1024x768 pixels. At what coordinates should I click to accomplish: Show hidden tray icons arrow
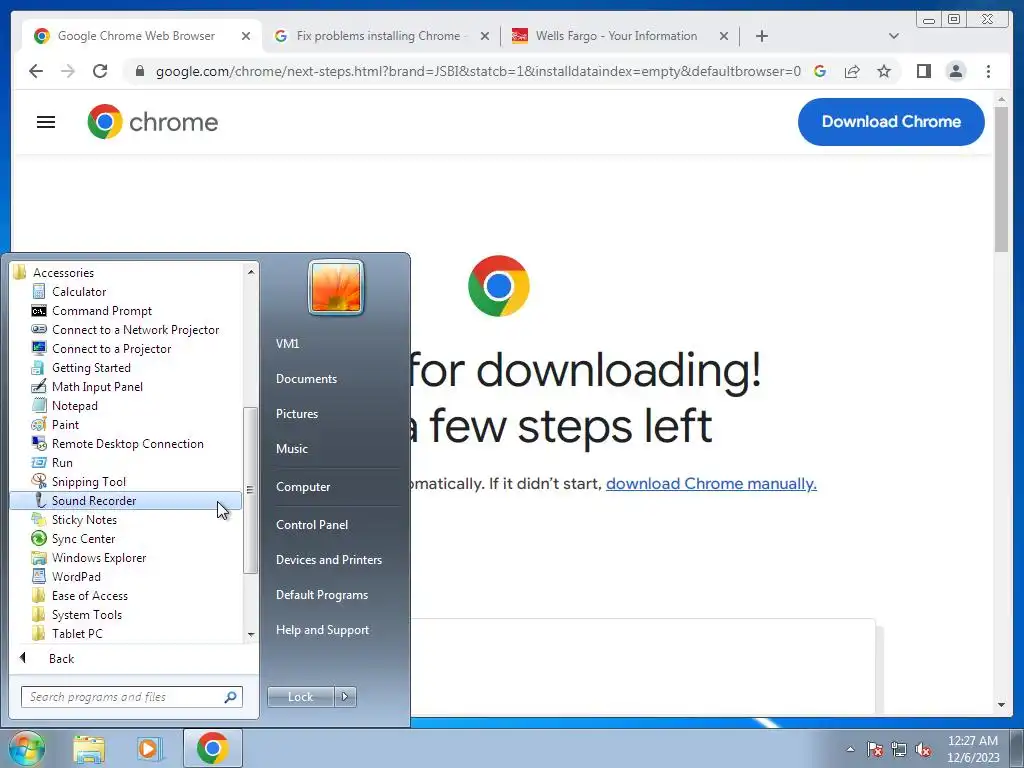click(x=850, y=750)
